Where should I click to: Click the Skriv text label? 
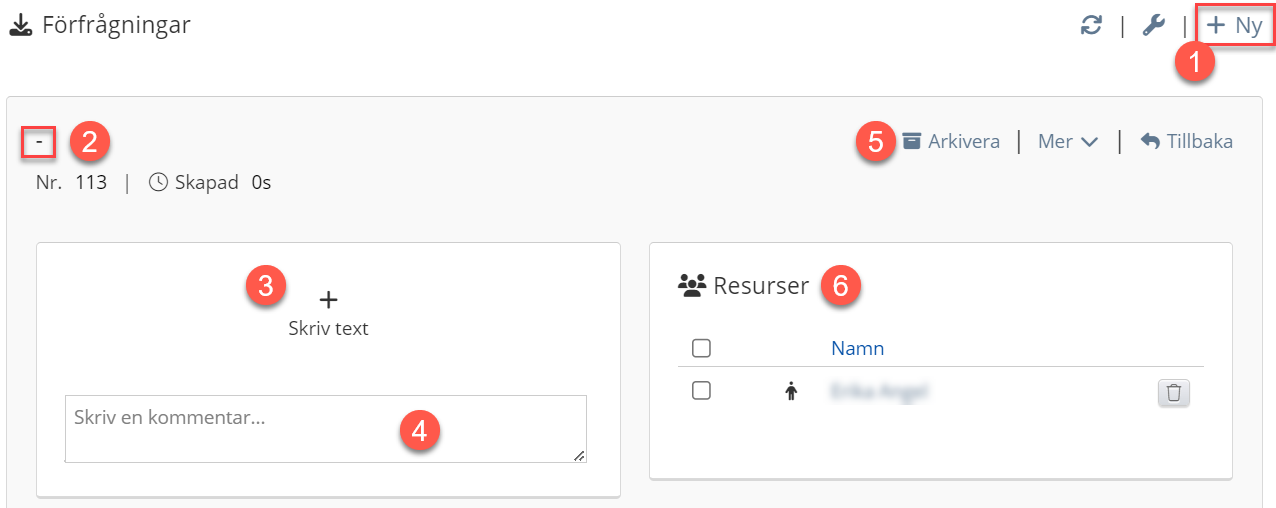(x=328, y=328)
